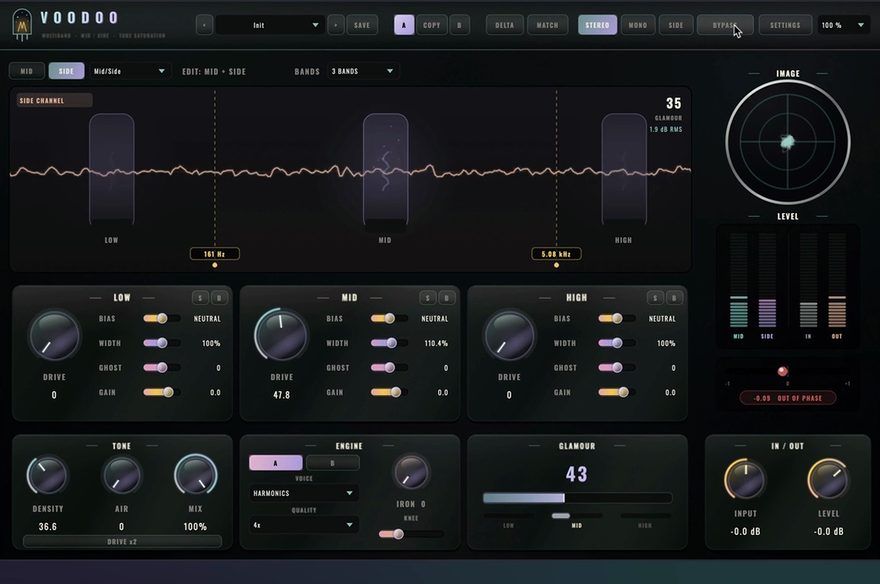Screen dimensions: 880x584
Task: Click the SIDE CHANNEL label in display
Action: 54,100
